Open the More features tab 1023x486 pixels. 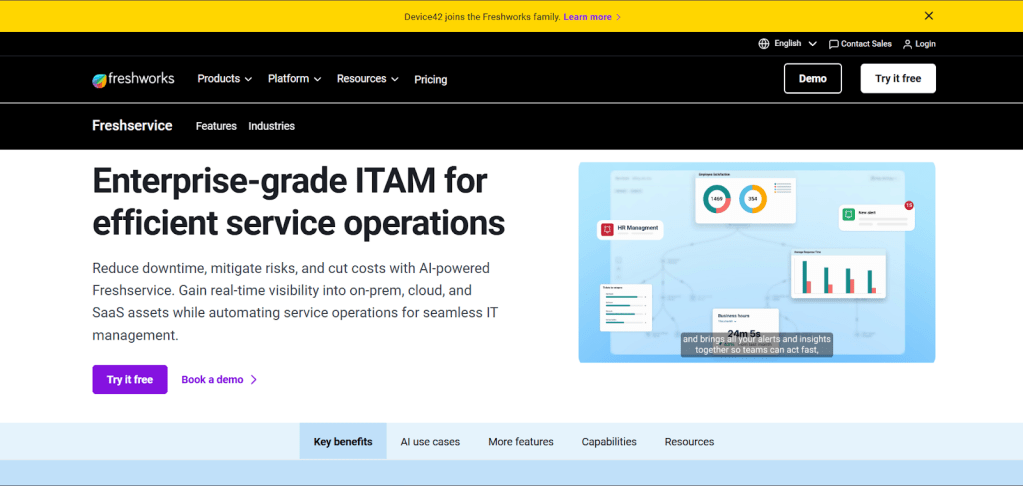point(520,442)
